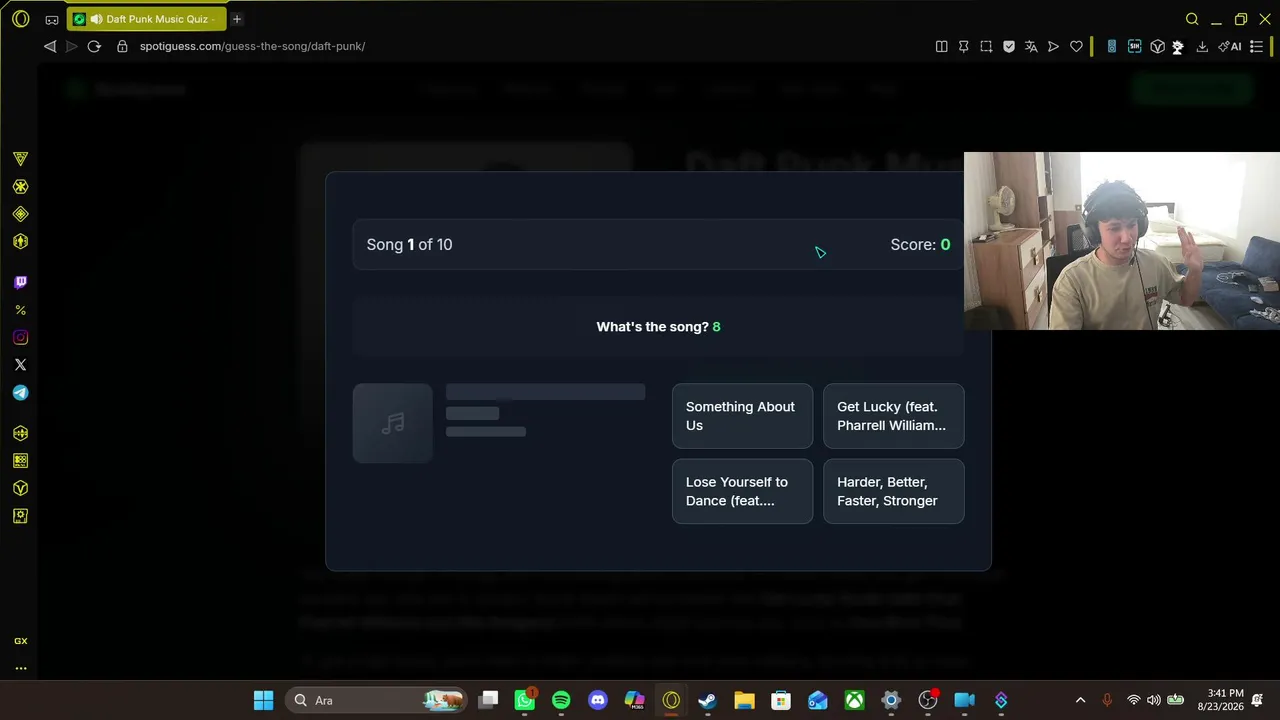
Task: Open Instagram in the sidebar
Action: coord(20,338)
